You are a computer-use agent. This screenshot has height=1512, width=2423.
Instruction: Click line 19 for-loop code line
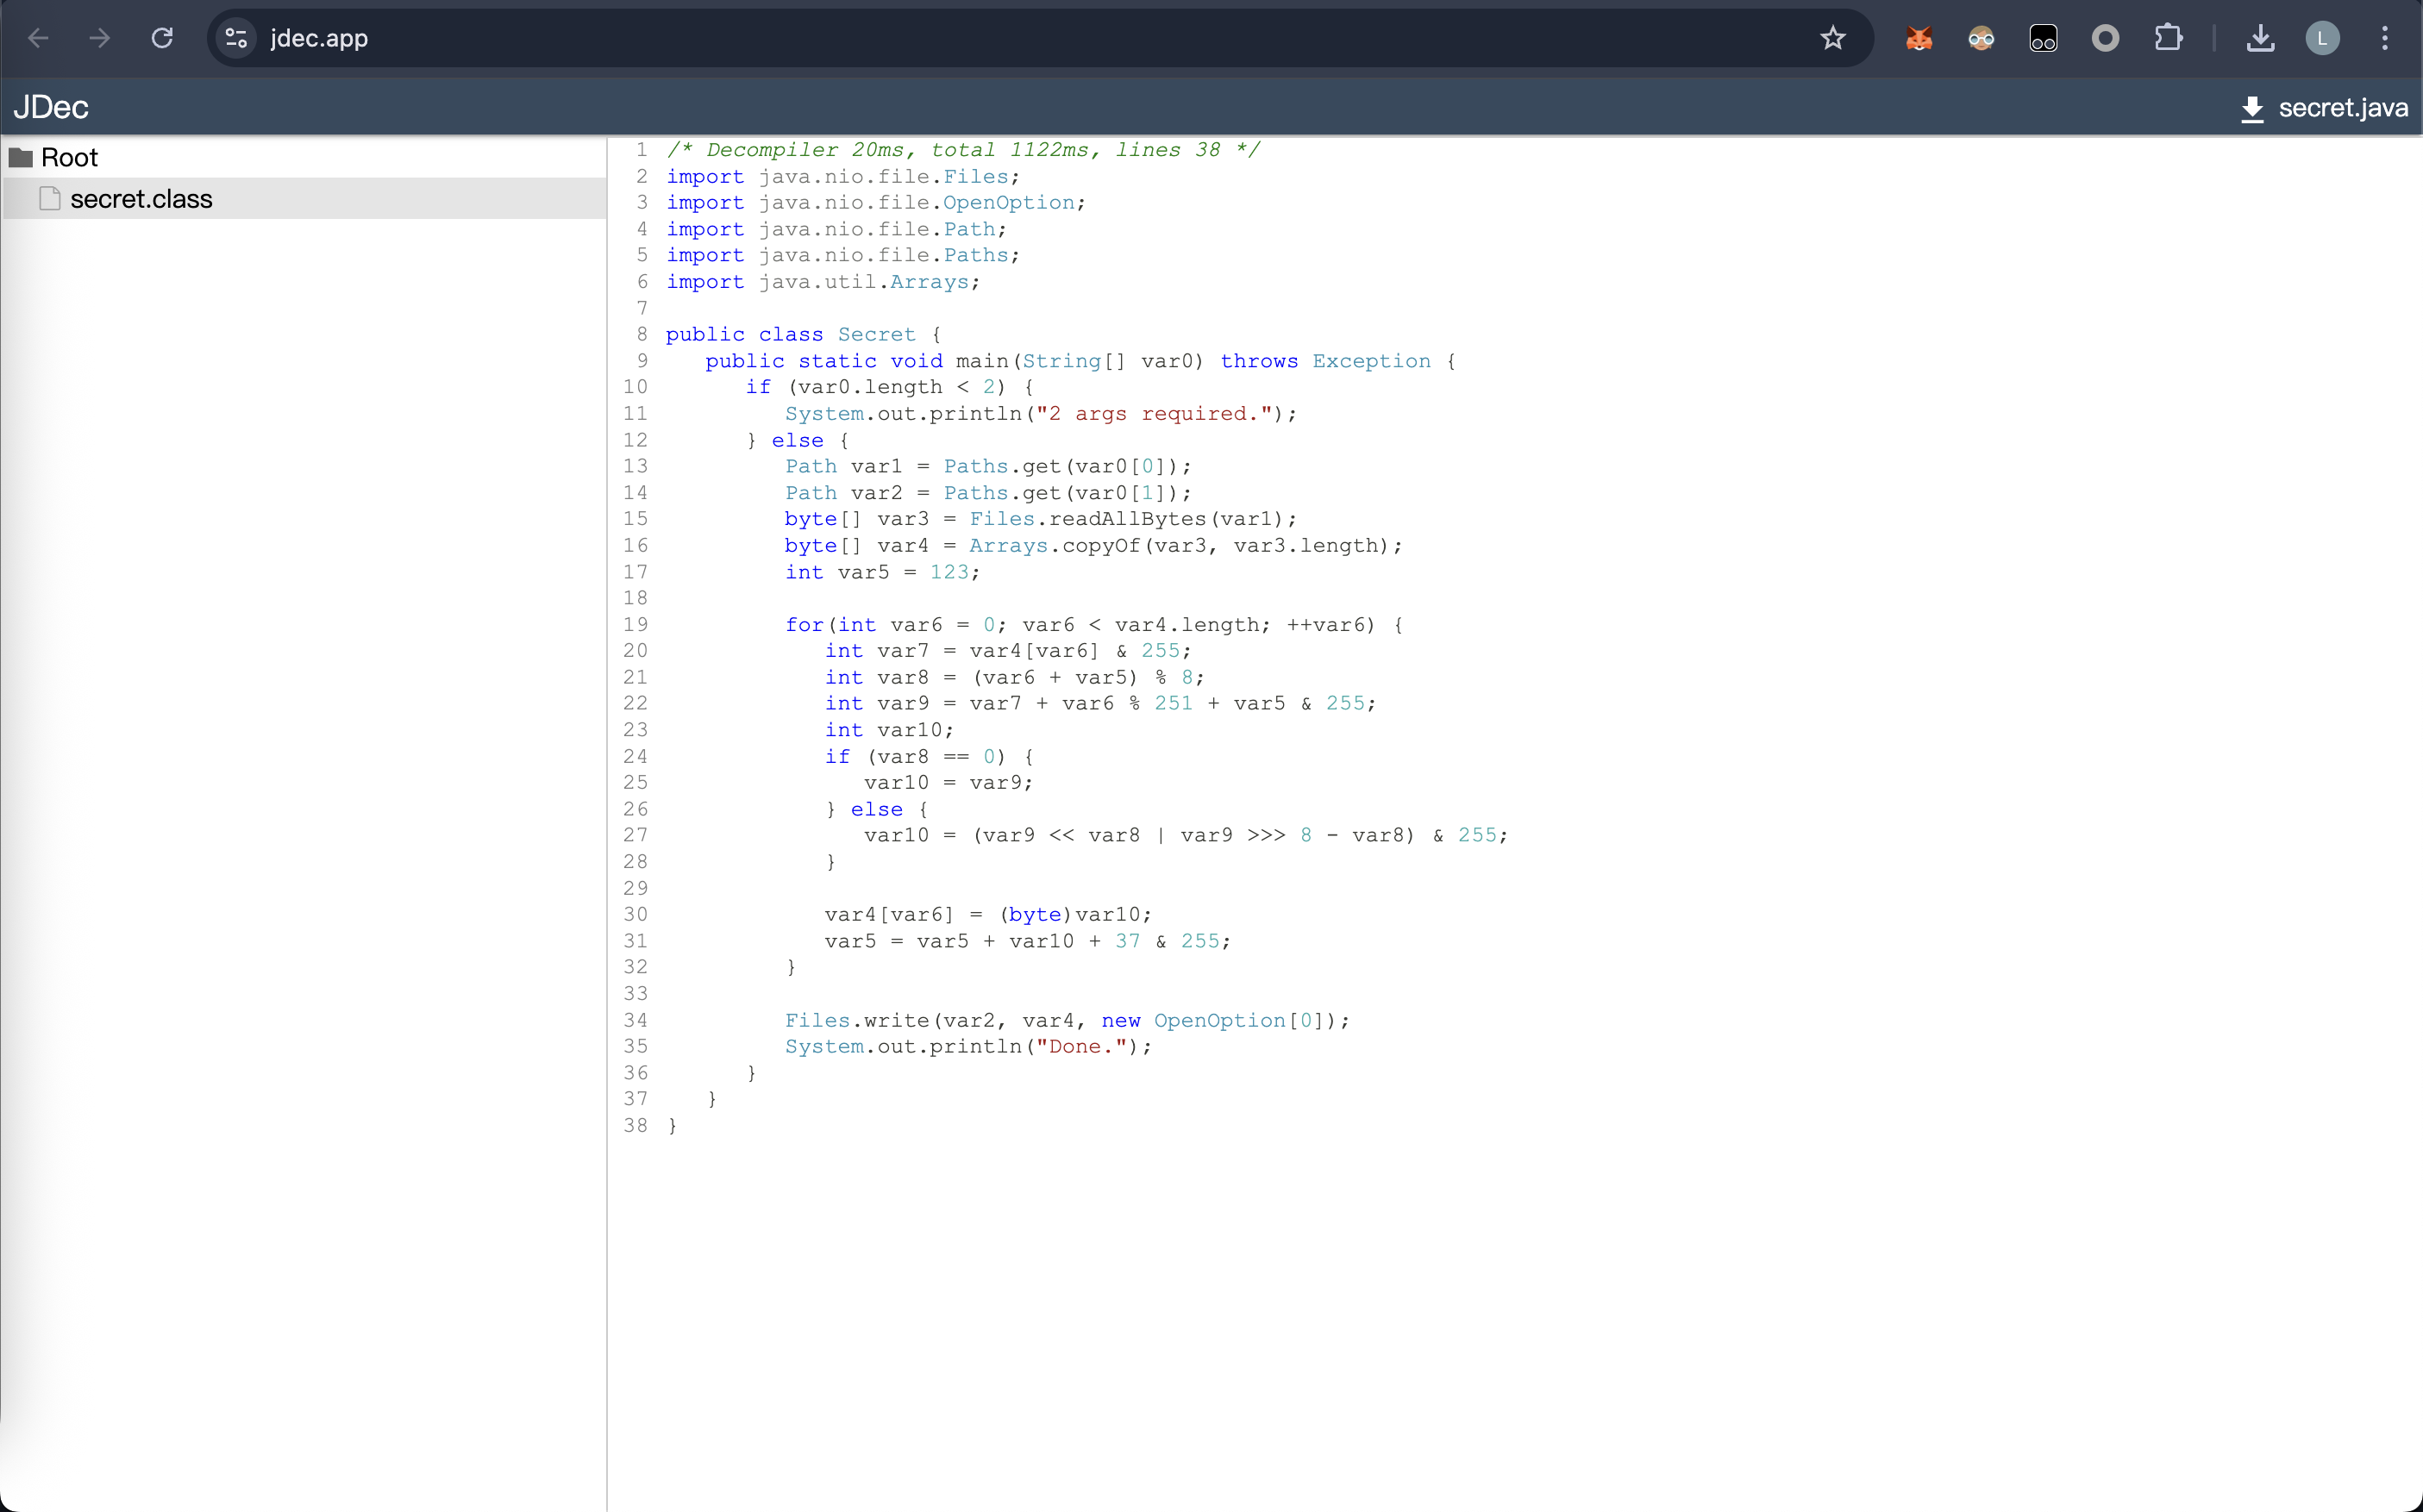click(1093, 625)
